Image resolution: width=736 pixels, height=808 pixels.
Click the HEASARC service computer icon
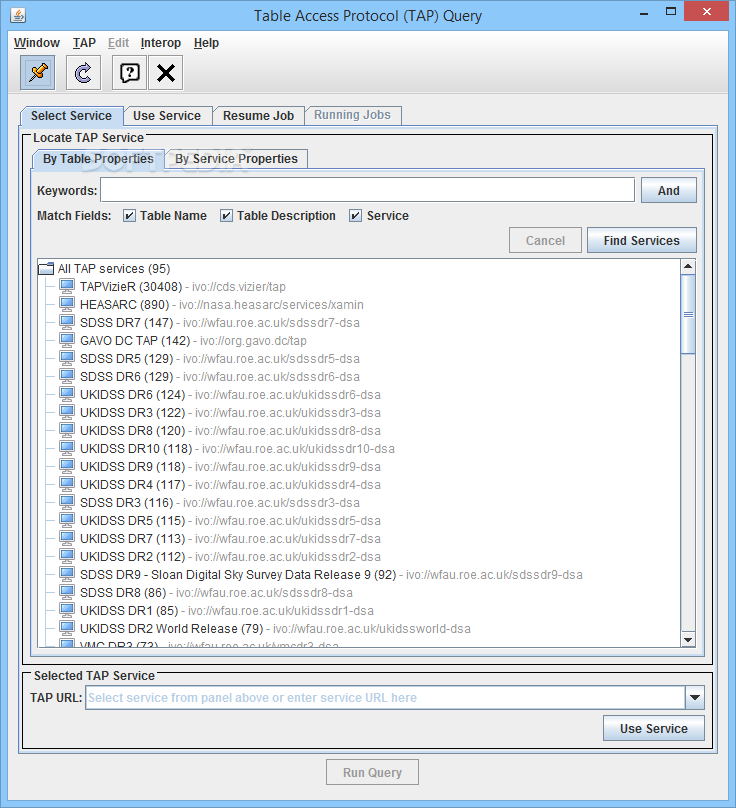67,304
